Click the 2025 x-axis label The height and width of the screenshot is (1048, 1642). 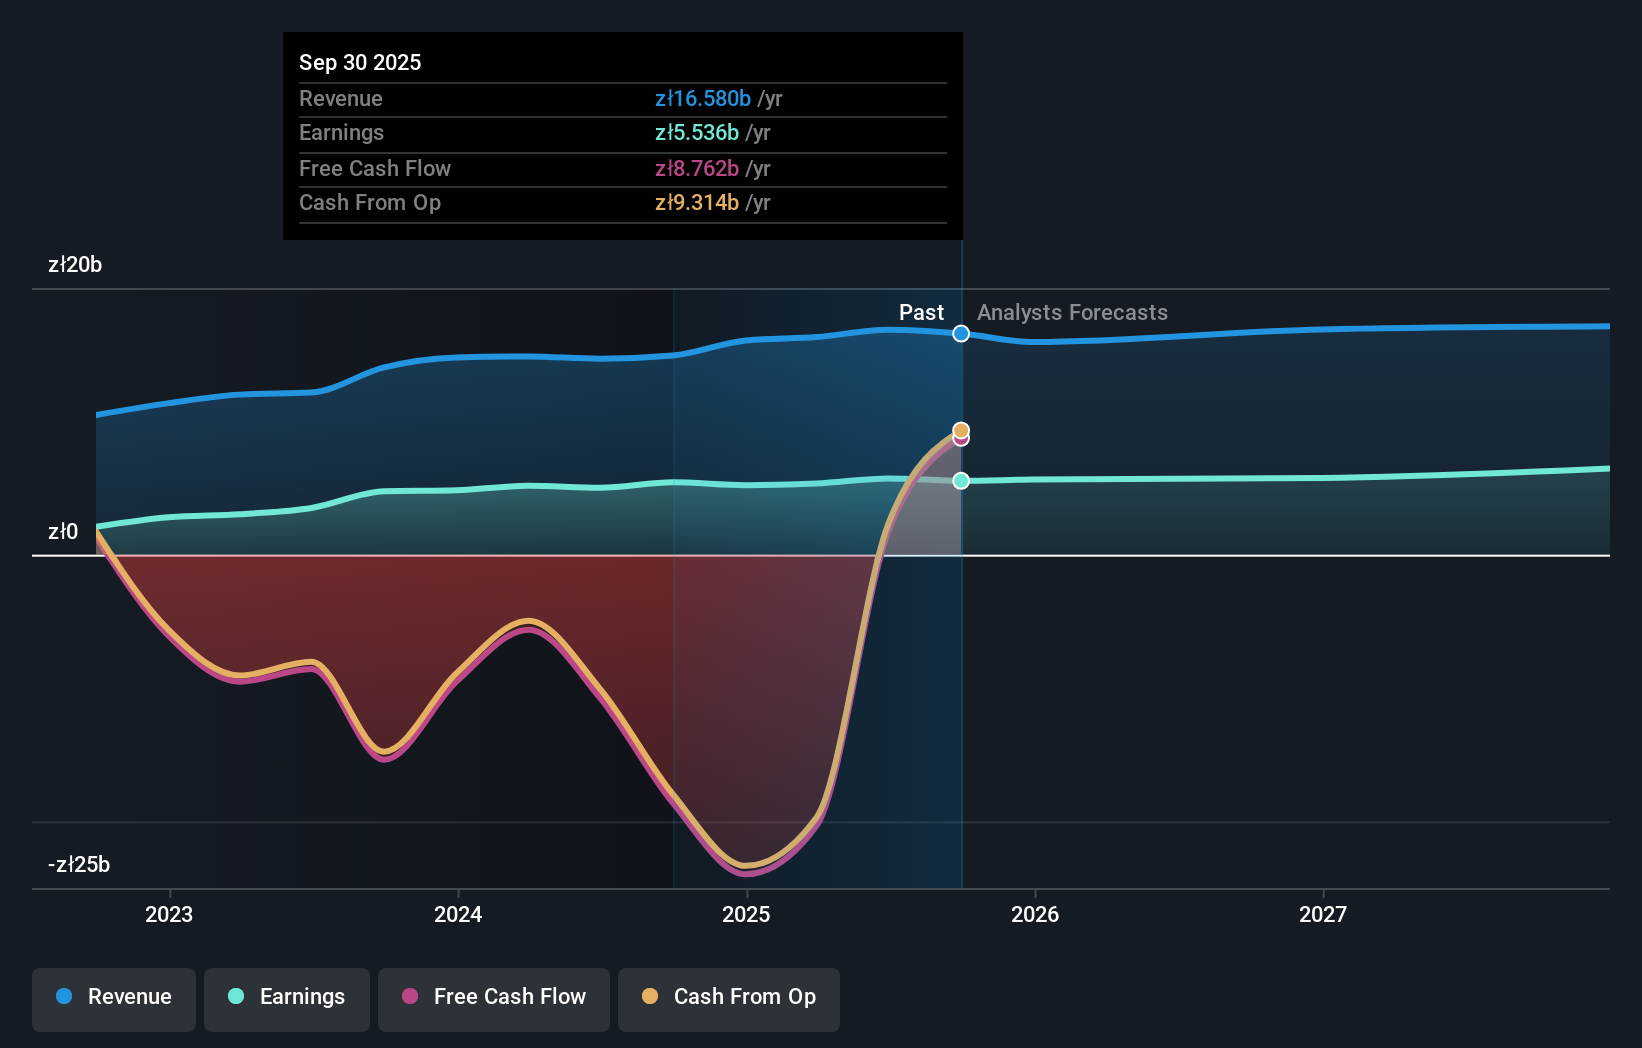click(746, 914)
